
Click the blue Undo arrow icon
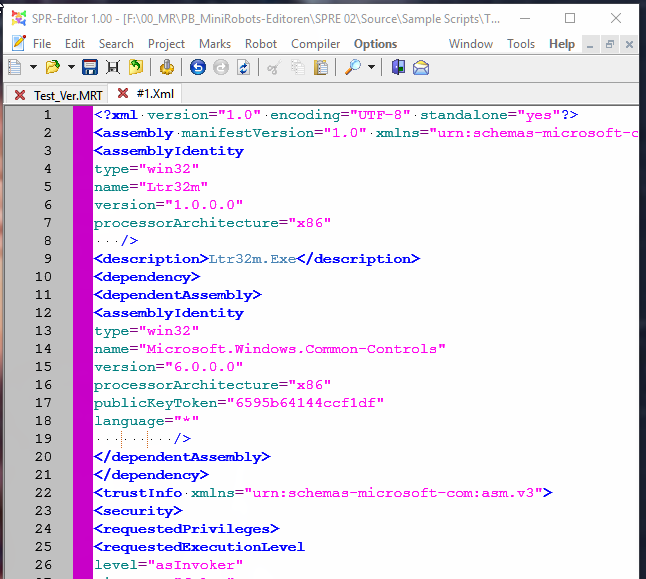197,67
